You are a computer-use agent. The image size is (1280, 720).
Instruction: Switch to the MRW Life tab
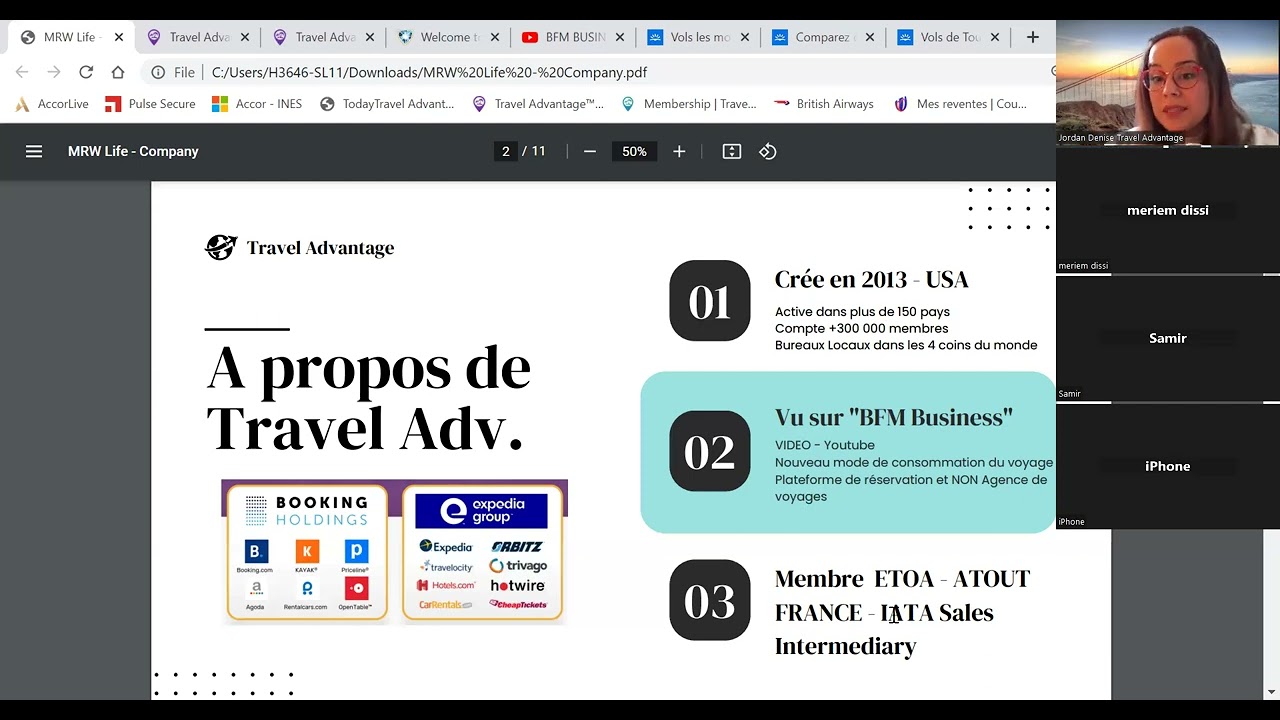coord(70,37)
